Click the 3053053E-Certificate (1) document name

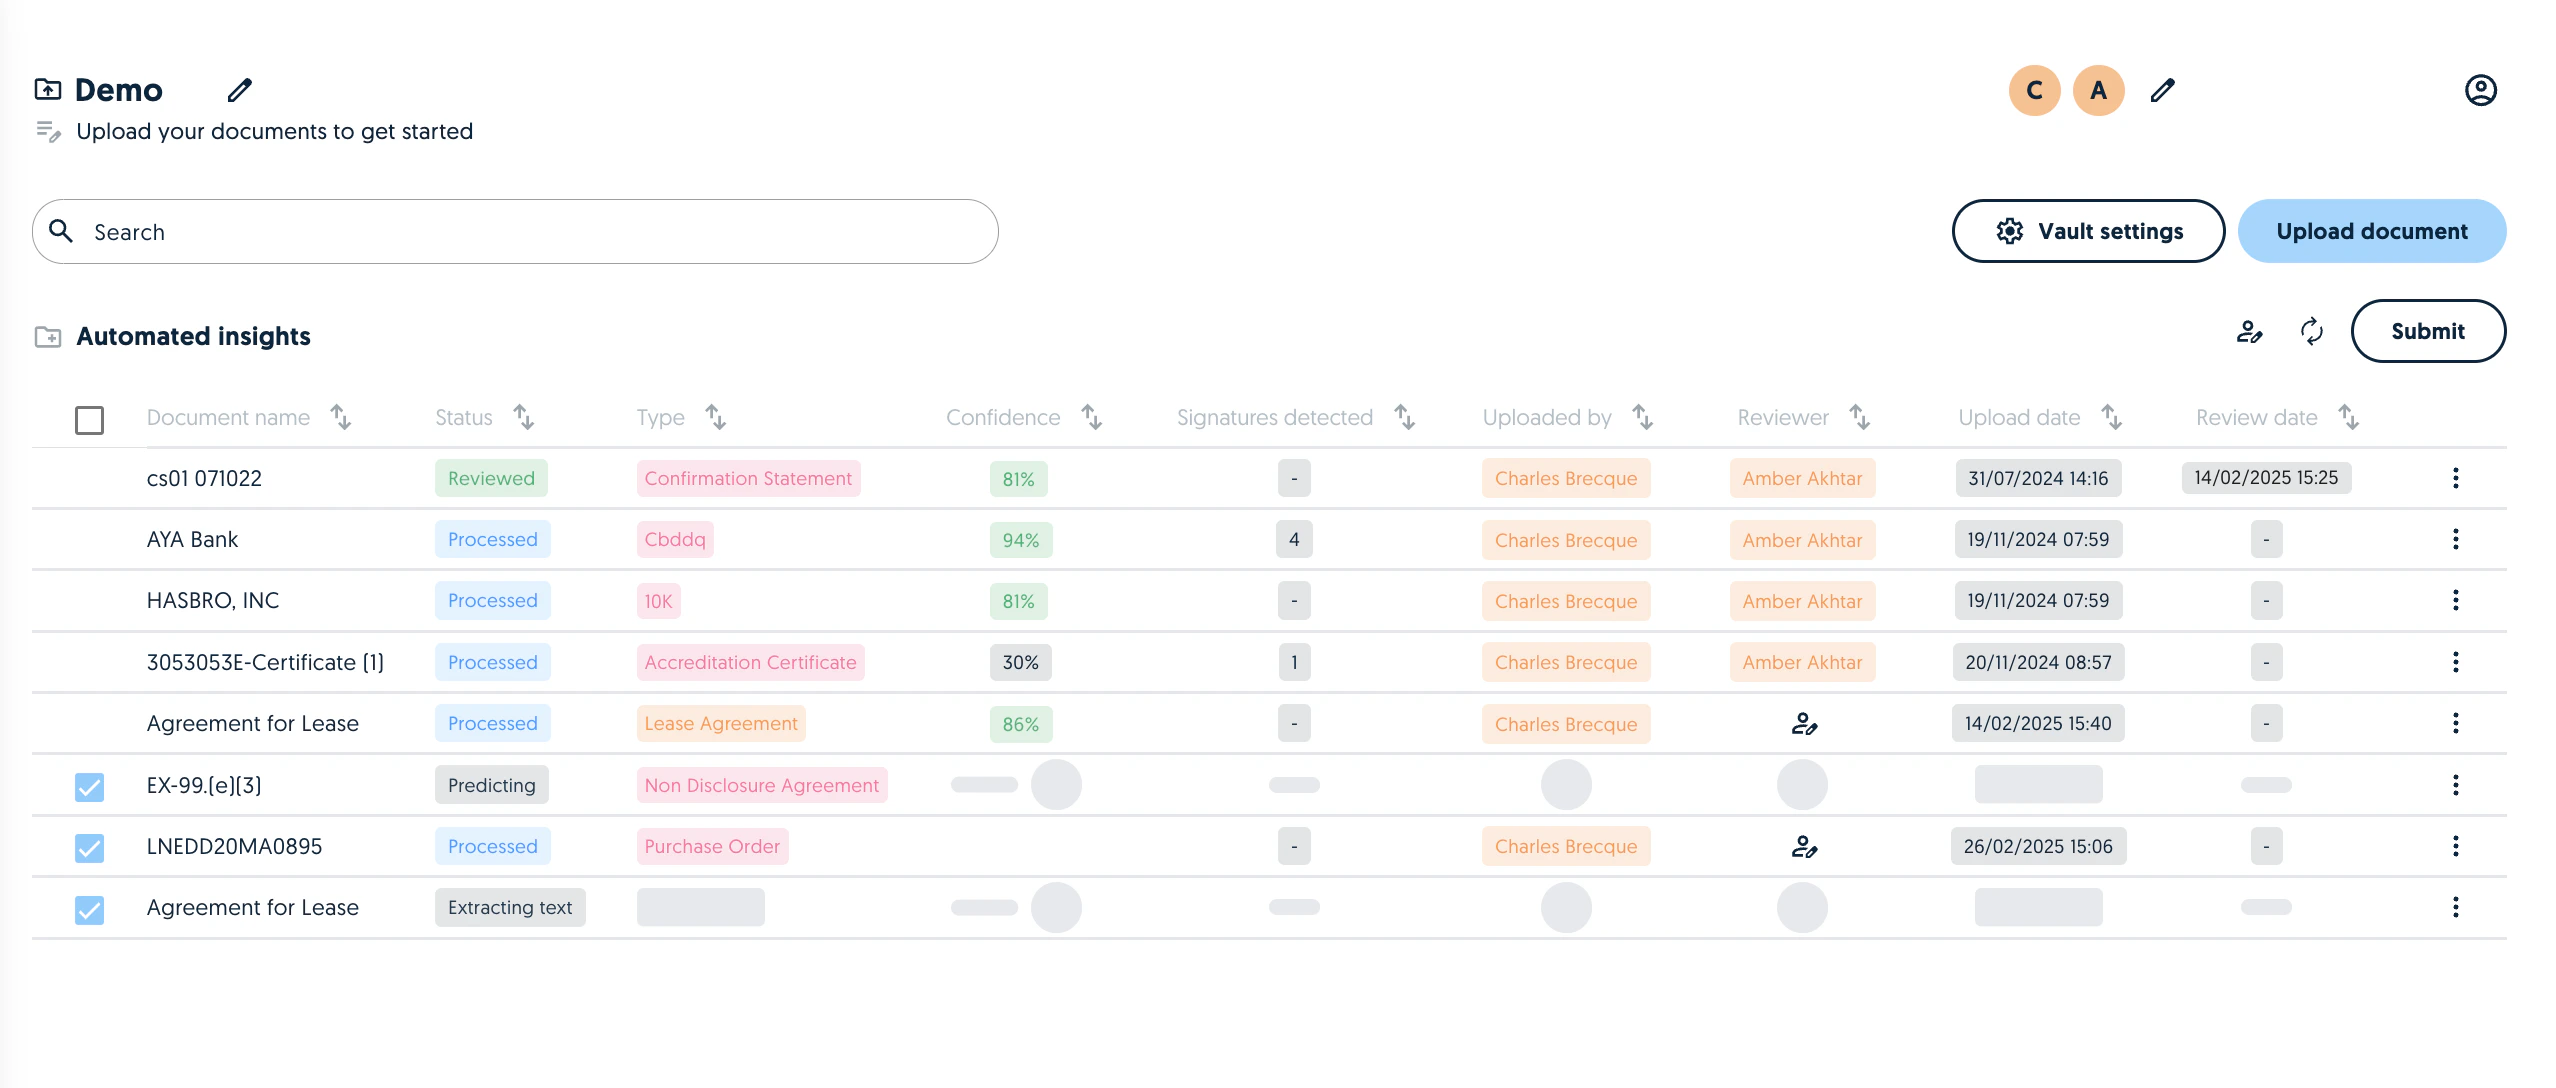click(265, 662)
